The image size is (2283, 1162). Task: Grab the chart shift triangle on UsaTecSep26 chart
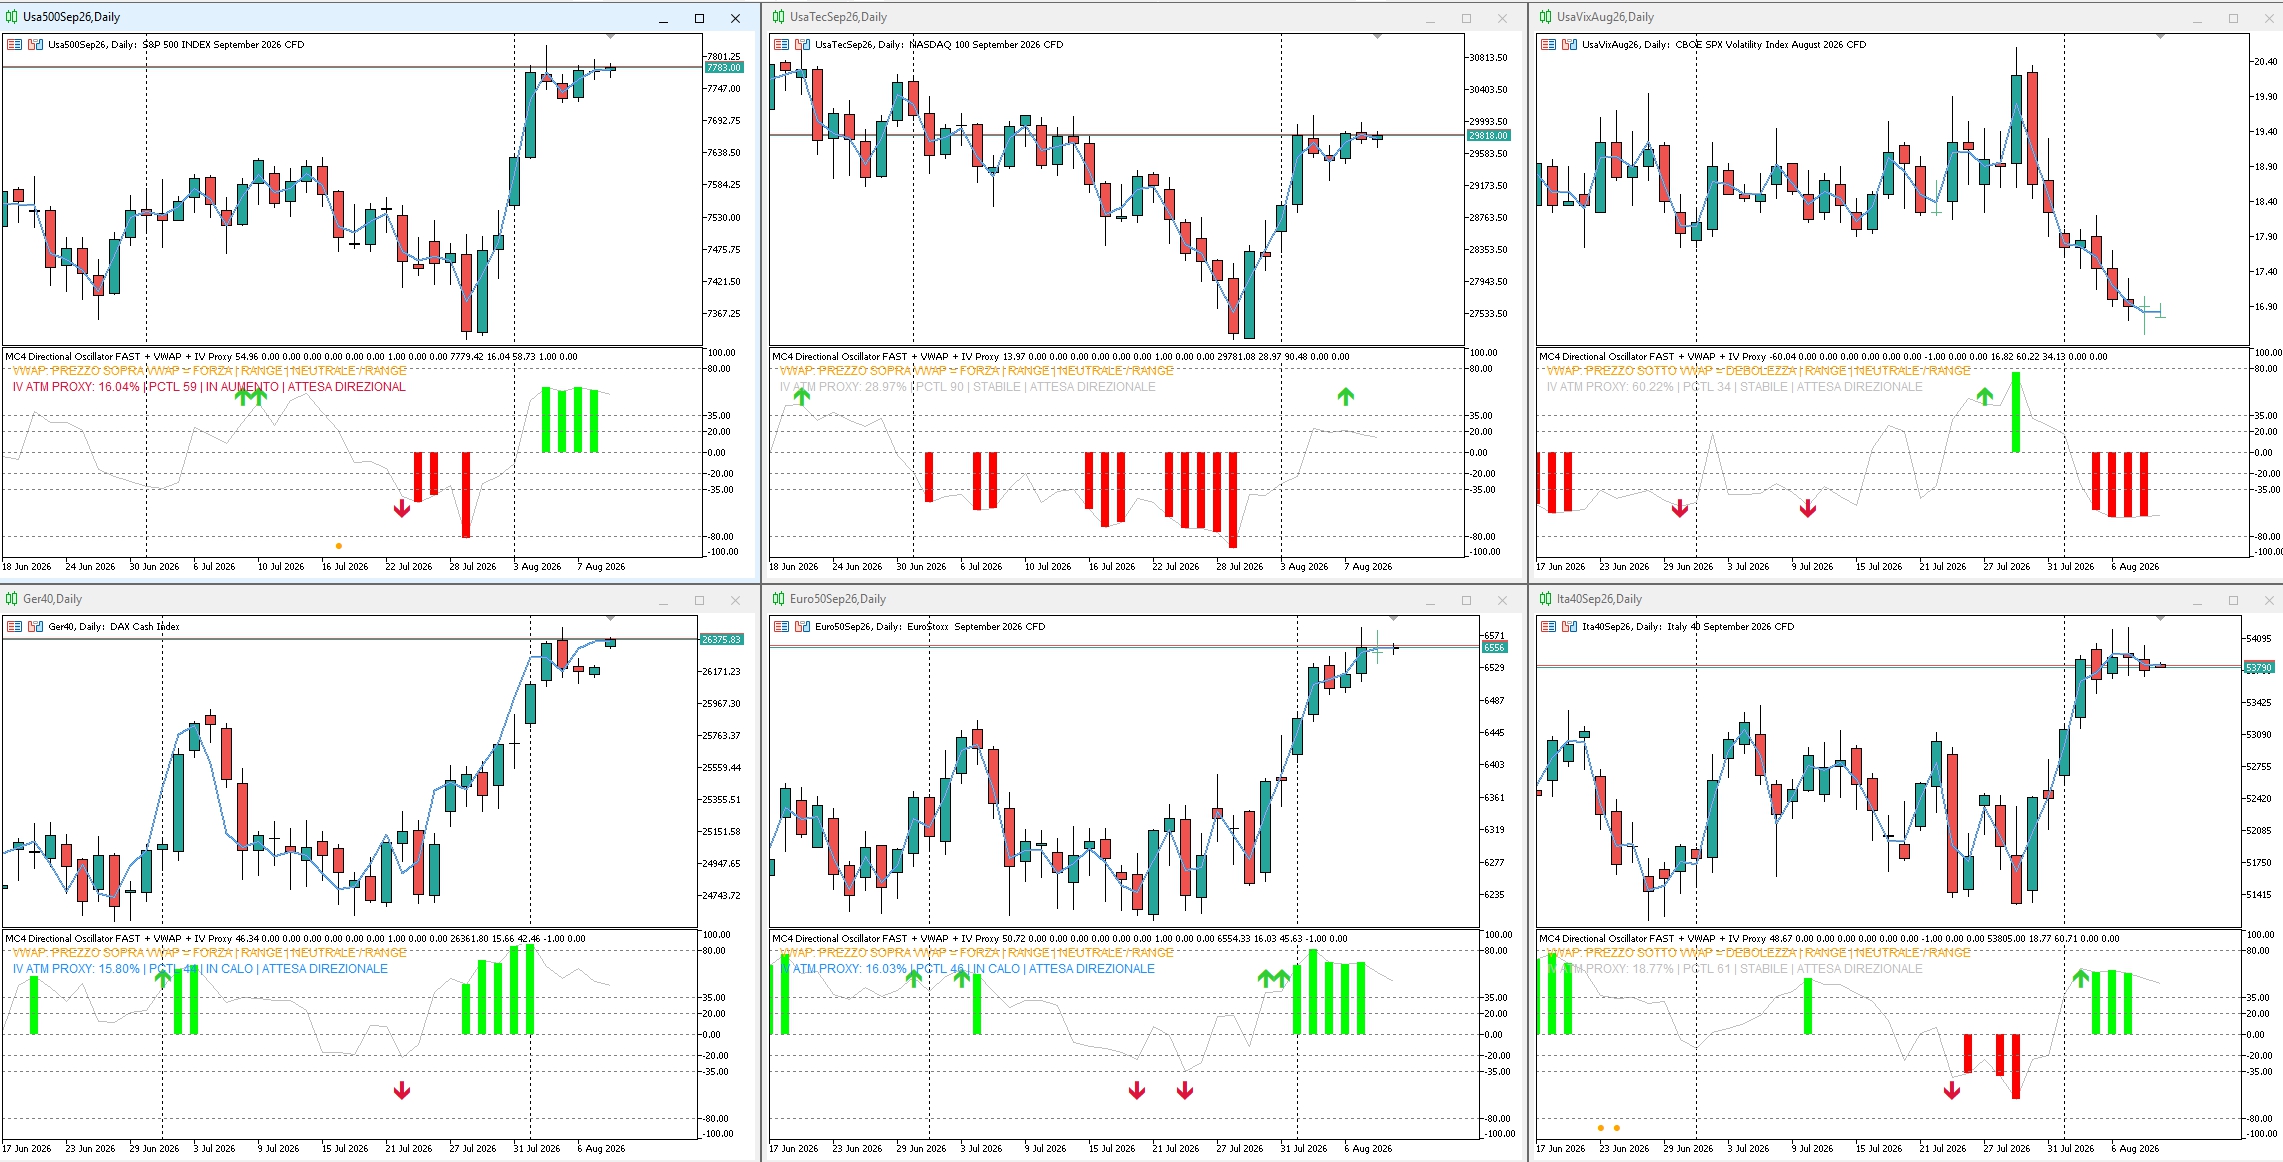coord(1377,37)
